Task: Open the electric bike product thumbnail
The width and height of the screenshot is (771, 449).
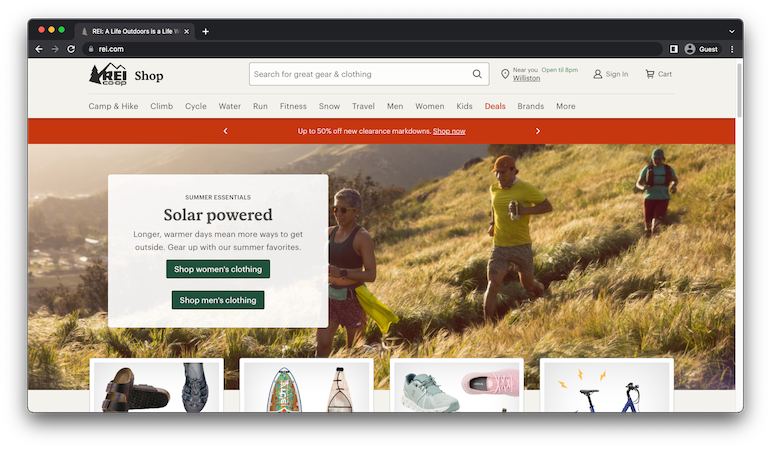Action: (x=607, y=387)
